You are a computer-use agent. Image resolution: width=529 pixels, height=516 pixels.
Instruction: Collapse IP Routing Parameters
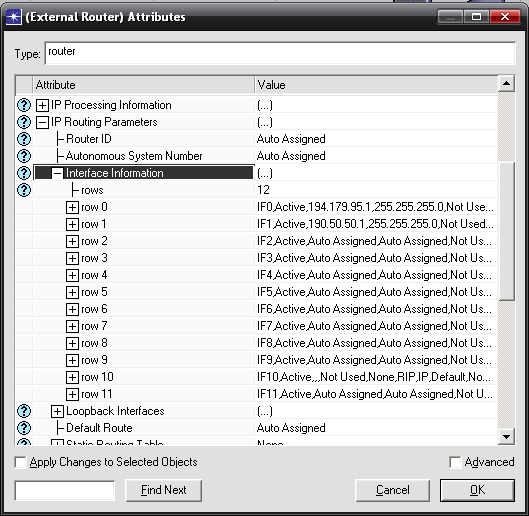click(x=42, y=122)
